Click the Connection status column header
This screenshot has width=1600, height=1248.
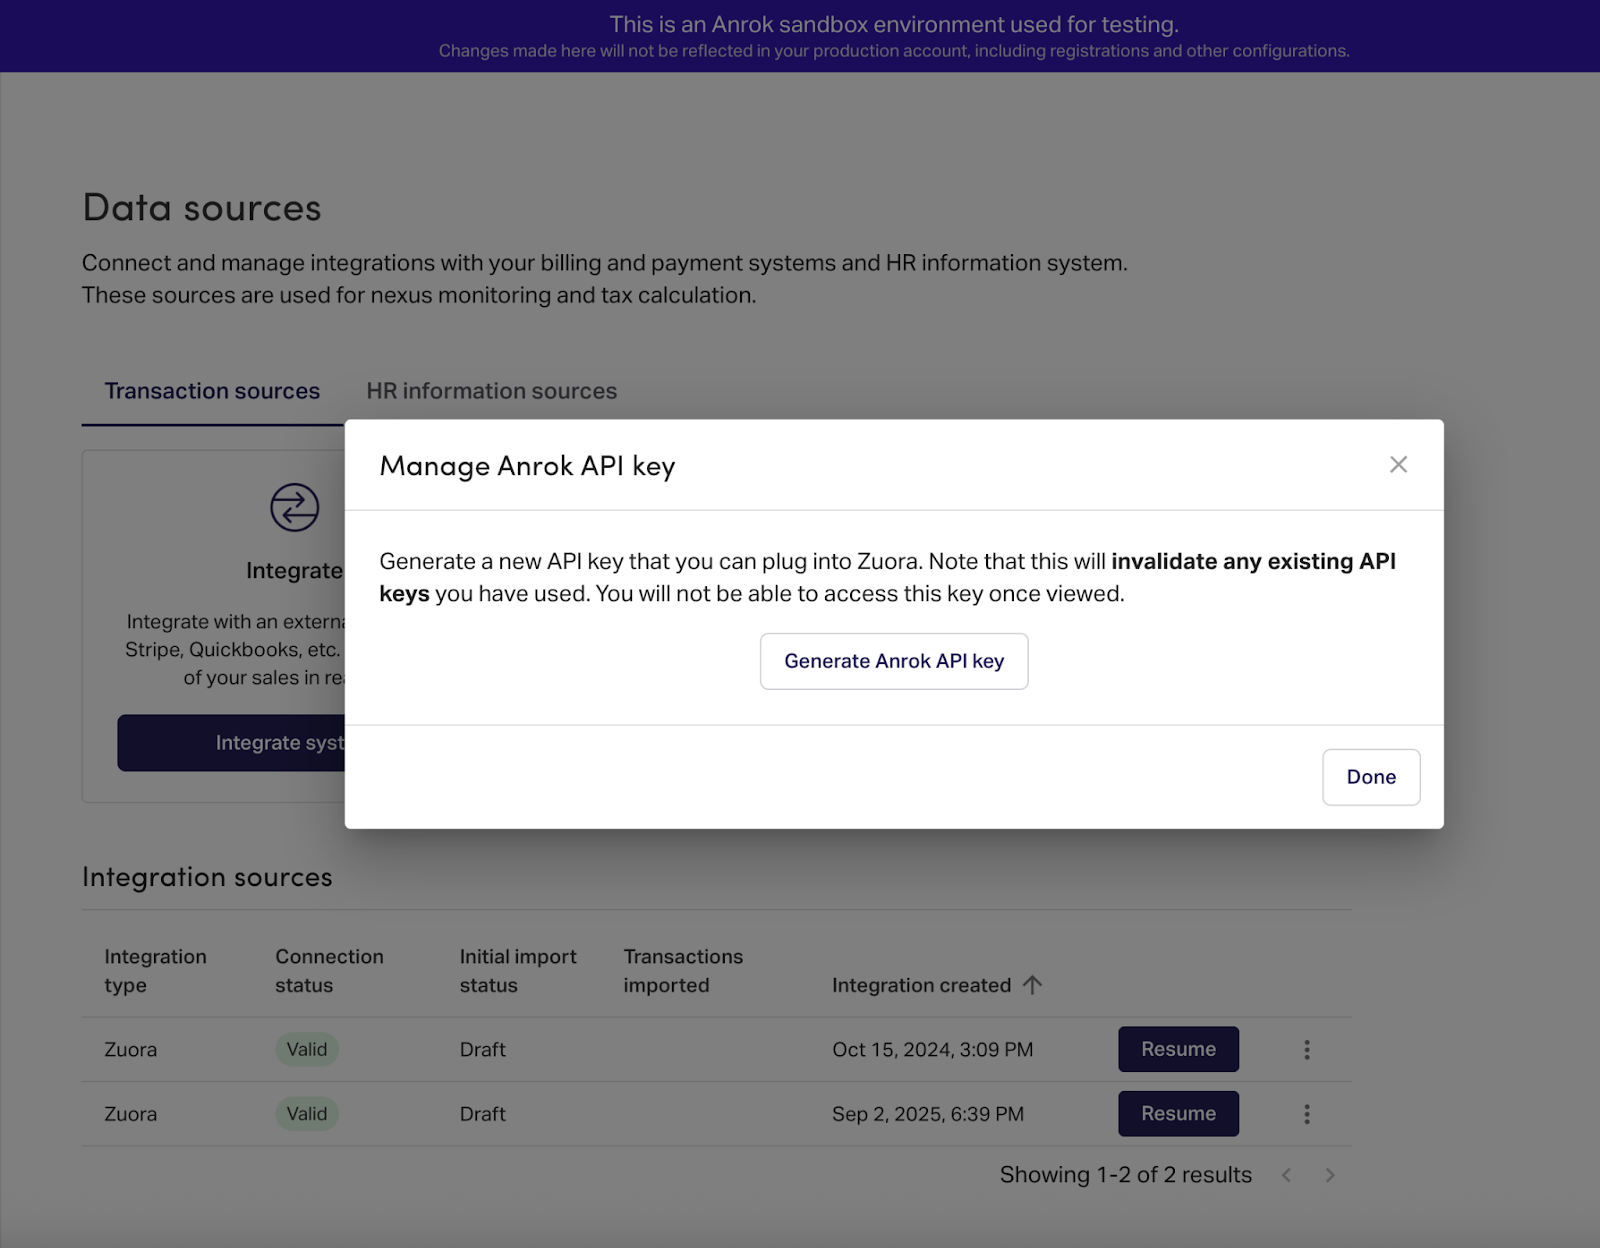(x=329, y=971)
